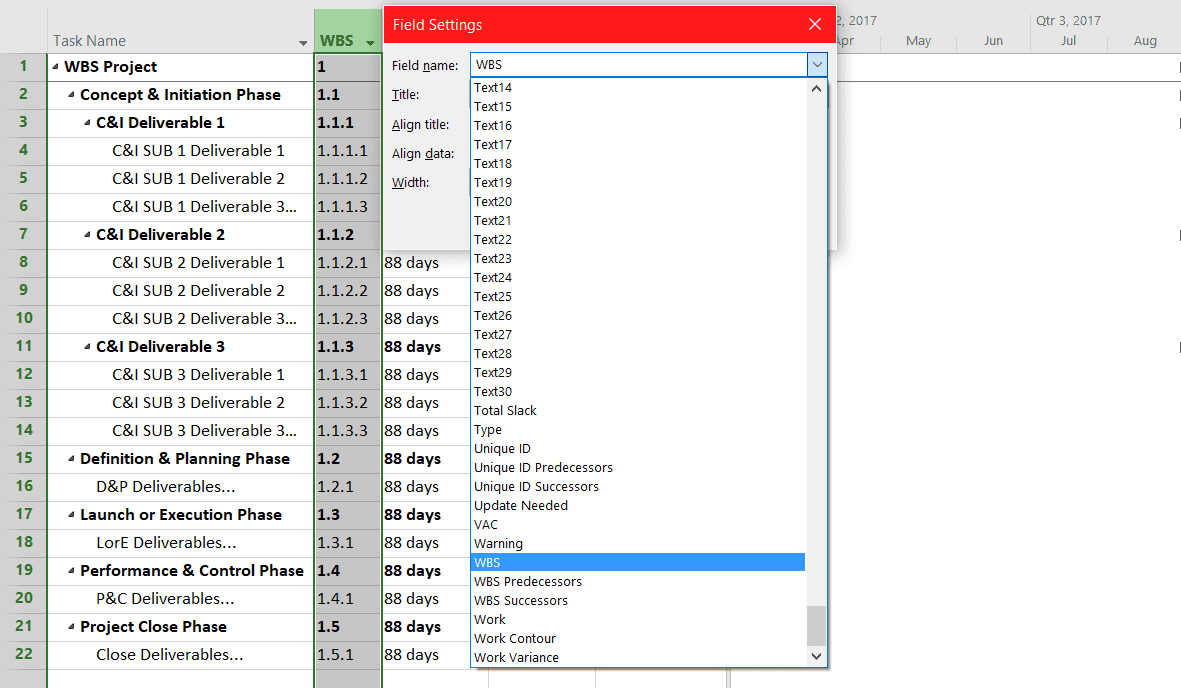Select Type from the field list
This screenshot has height=688, width=1181.
point(639,430)
